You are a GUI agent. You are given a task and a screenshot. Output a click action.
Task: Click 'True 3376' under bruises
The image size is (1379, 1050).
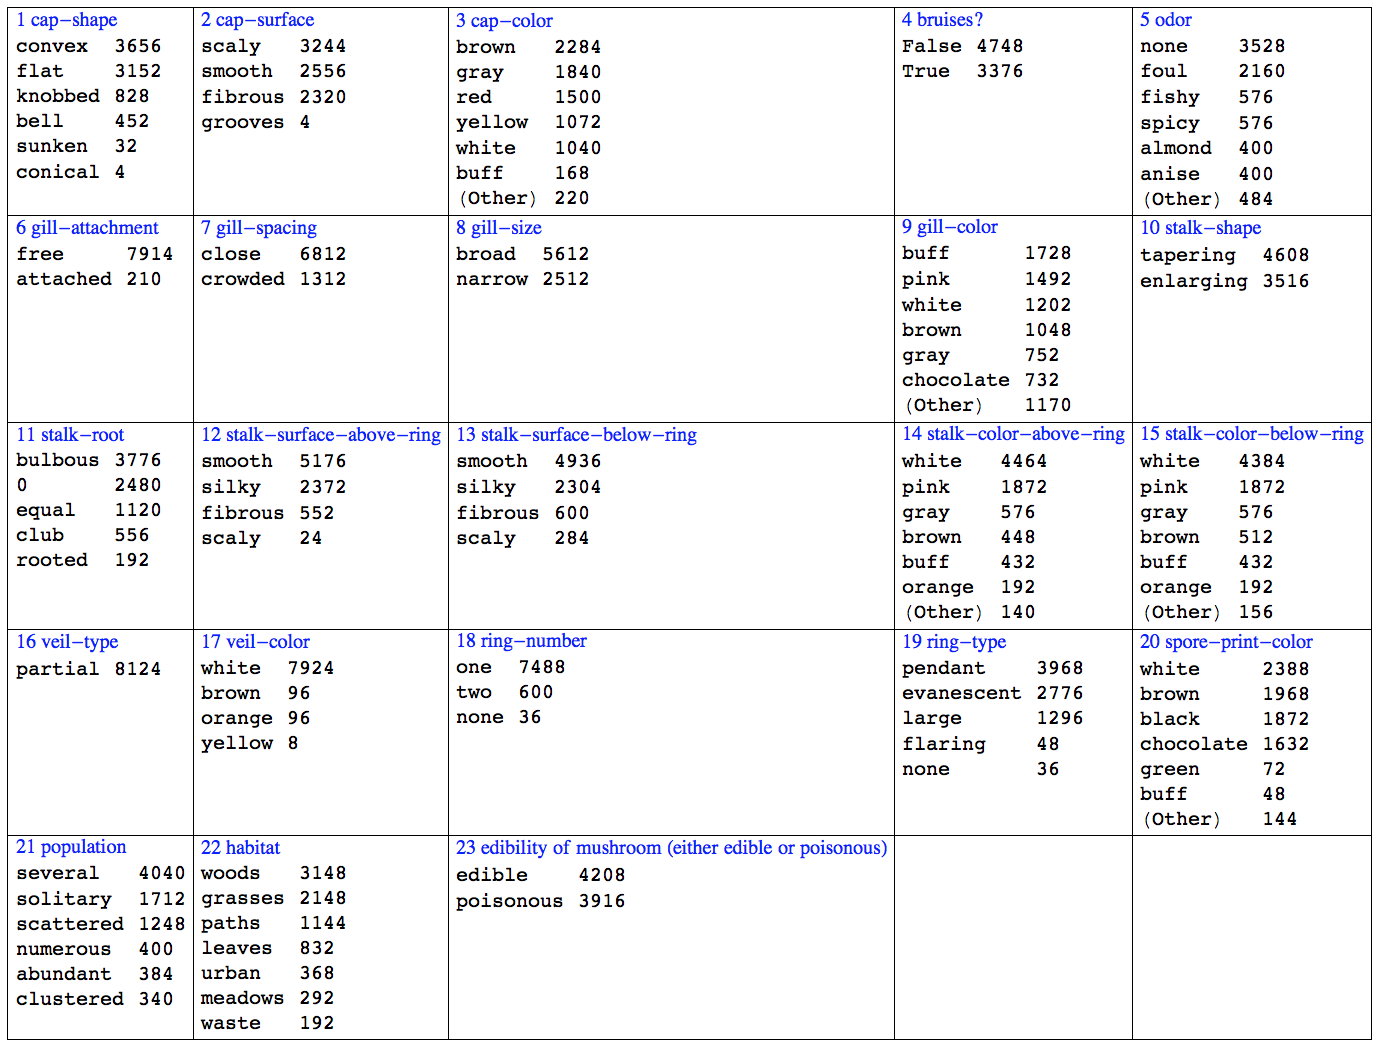click(x=962, y=71)
